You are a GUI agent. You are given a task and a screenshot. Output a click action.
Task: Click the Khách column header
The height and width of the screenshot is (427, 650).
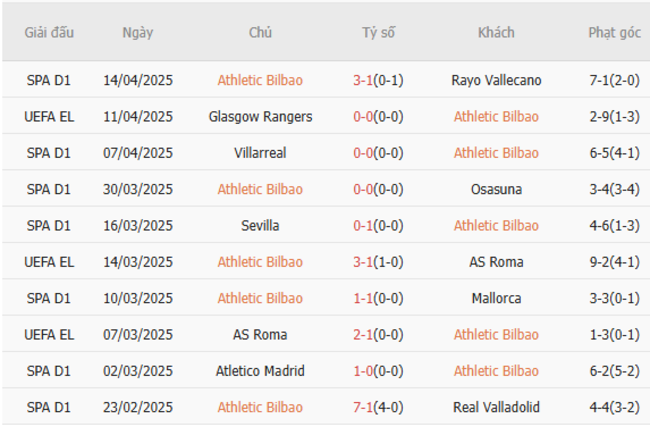tap(496, 33)
